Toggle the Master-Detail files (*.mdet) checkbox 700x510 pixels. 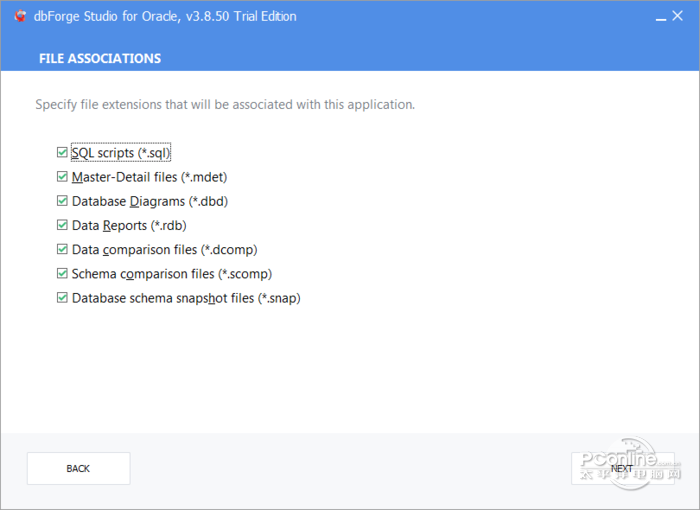tap(63, 177)
